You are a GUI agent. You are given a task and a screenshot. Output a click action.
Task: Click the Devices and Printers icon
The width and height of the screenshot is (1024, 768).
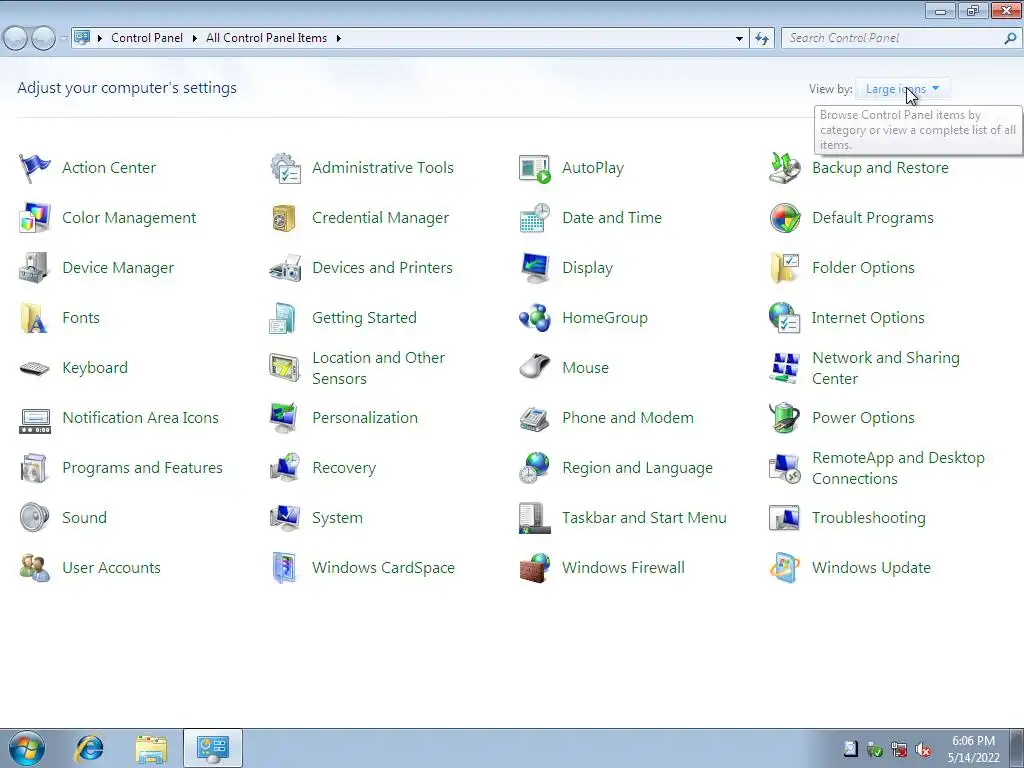(285, 268)
